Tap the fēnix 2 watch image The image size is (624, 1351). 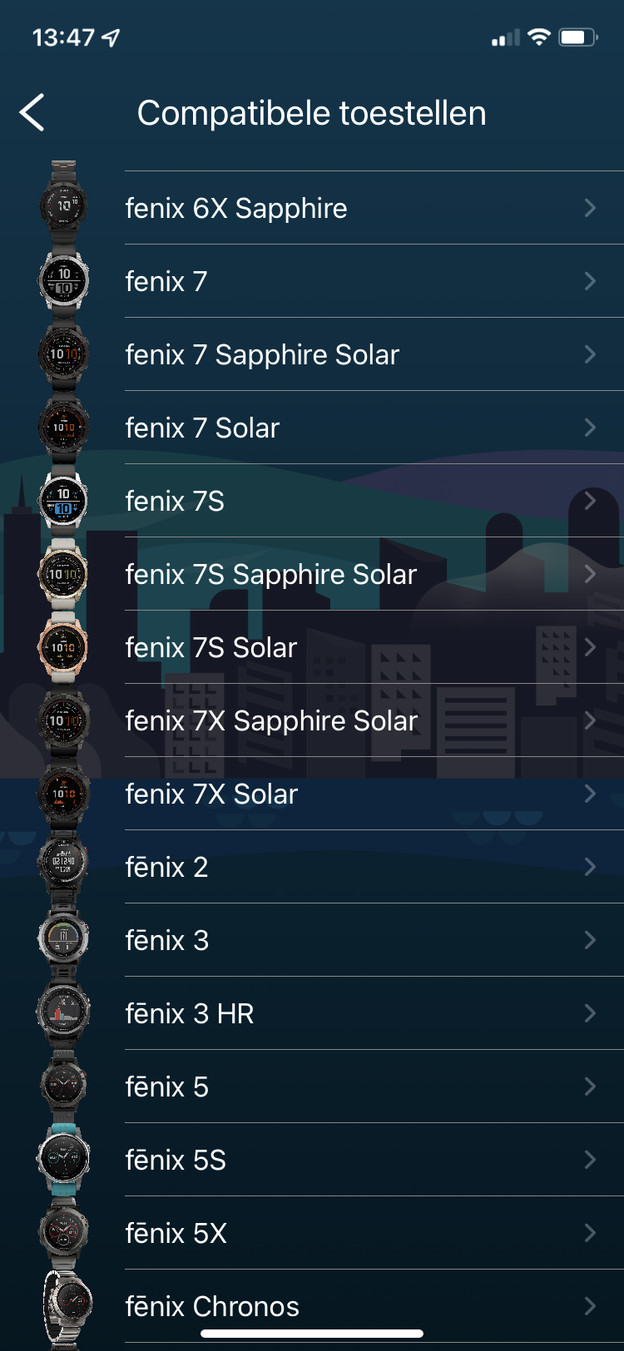[63, 867]
